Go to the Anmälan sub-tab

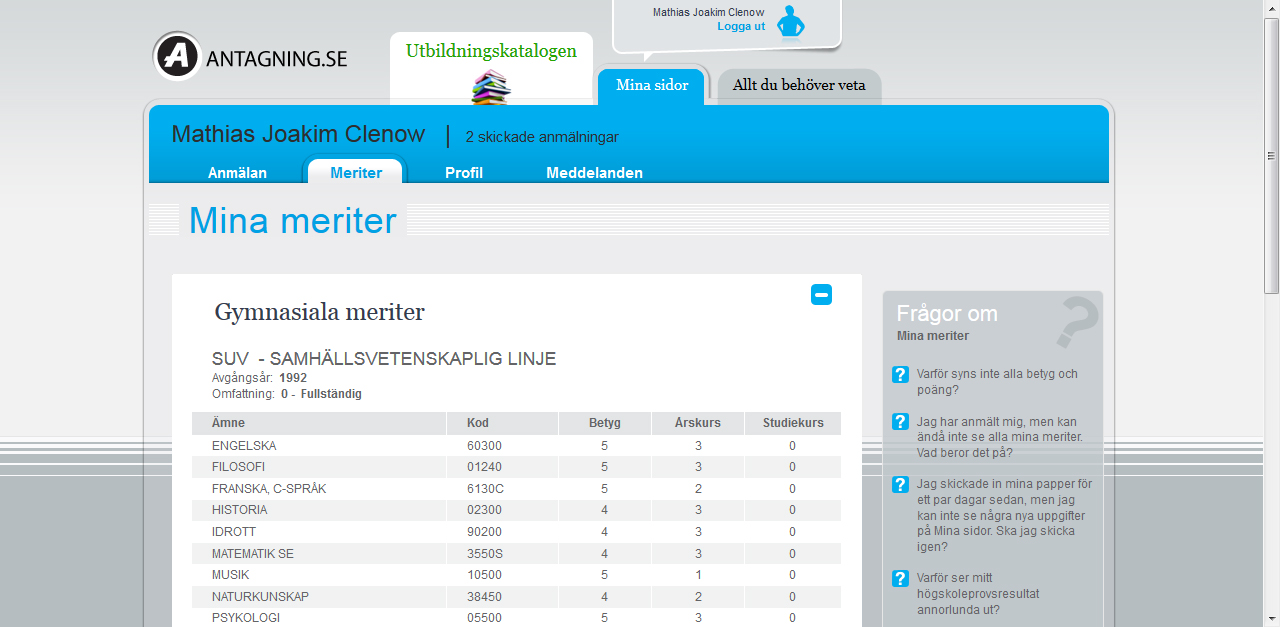pyautogui.click(x=237, y=173)
